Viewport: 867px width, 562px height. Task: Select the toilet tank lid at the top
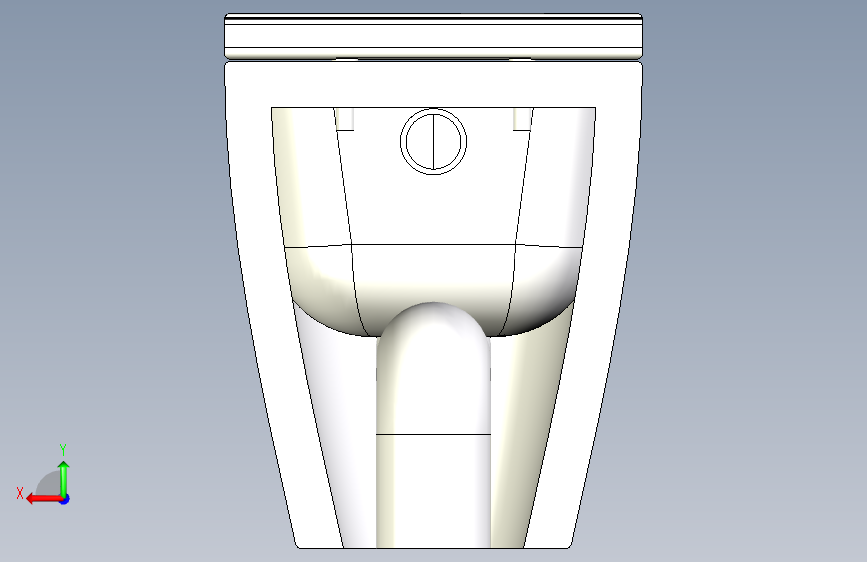tap(434, 36)
